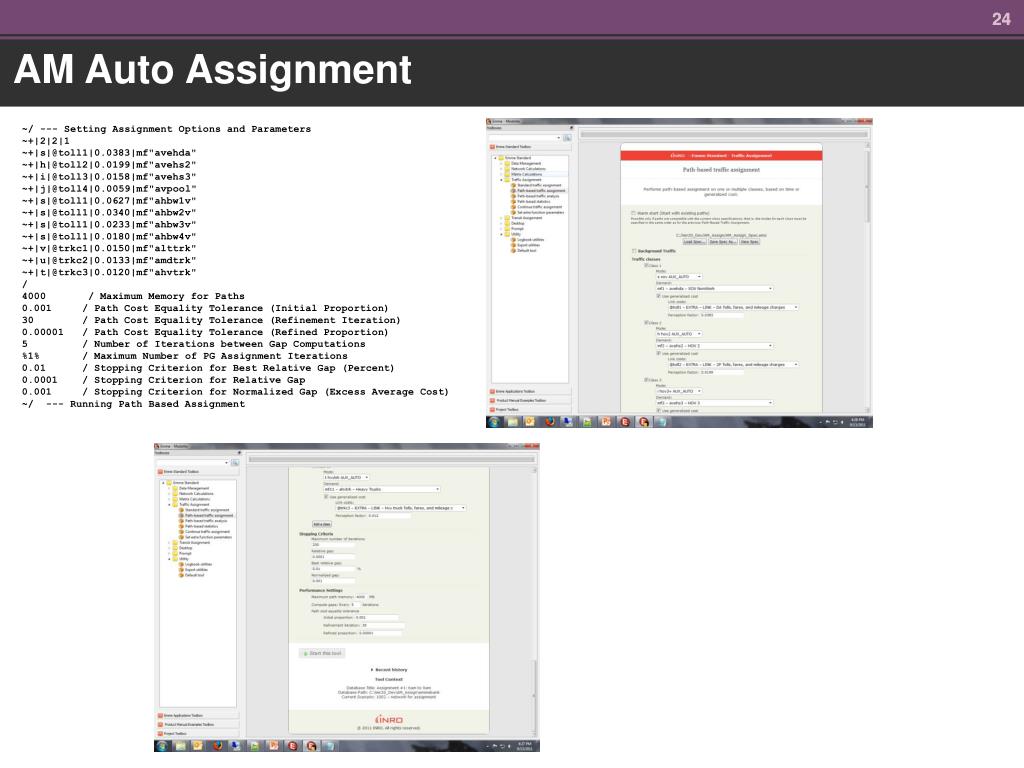This screenshot has width=1024, height=768.
Task: Click the Add a class button
Action: click(x=322, y=524)
